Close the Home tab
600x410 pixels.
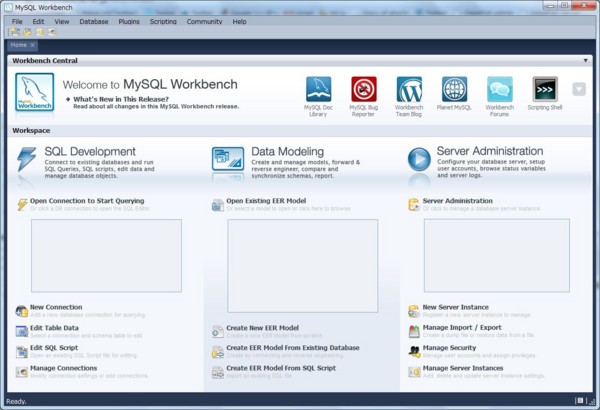(33, 45)
